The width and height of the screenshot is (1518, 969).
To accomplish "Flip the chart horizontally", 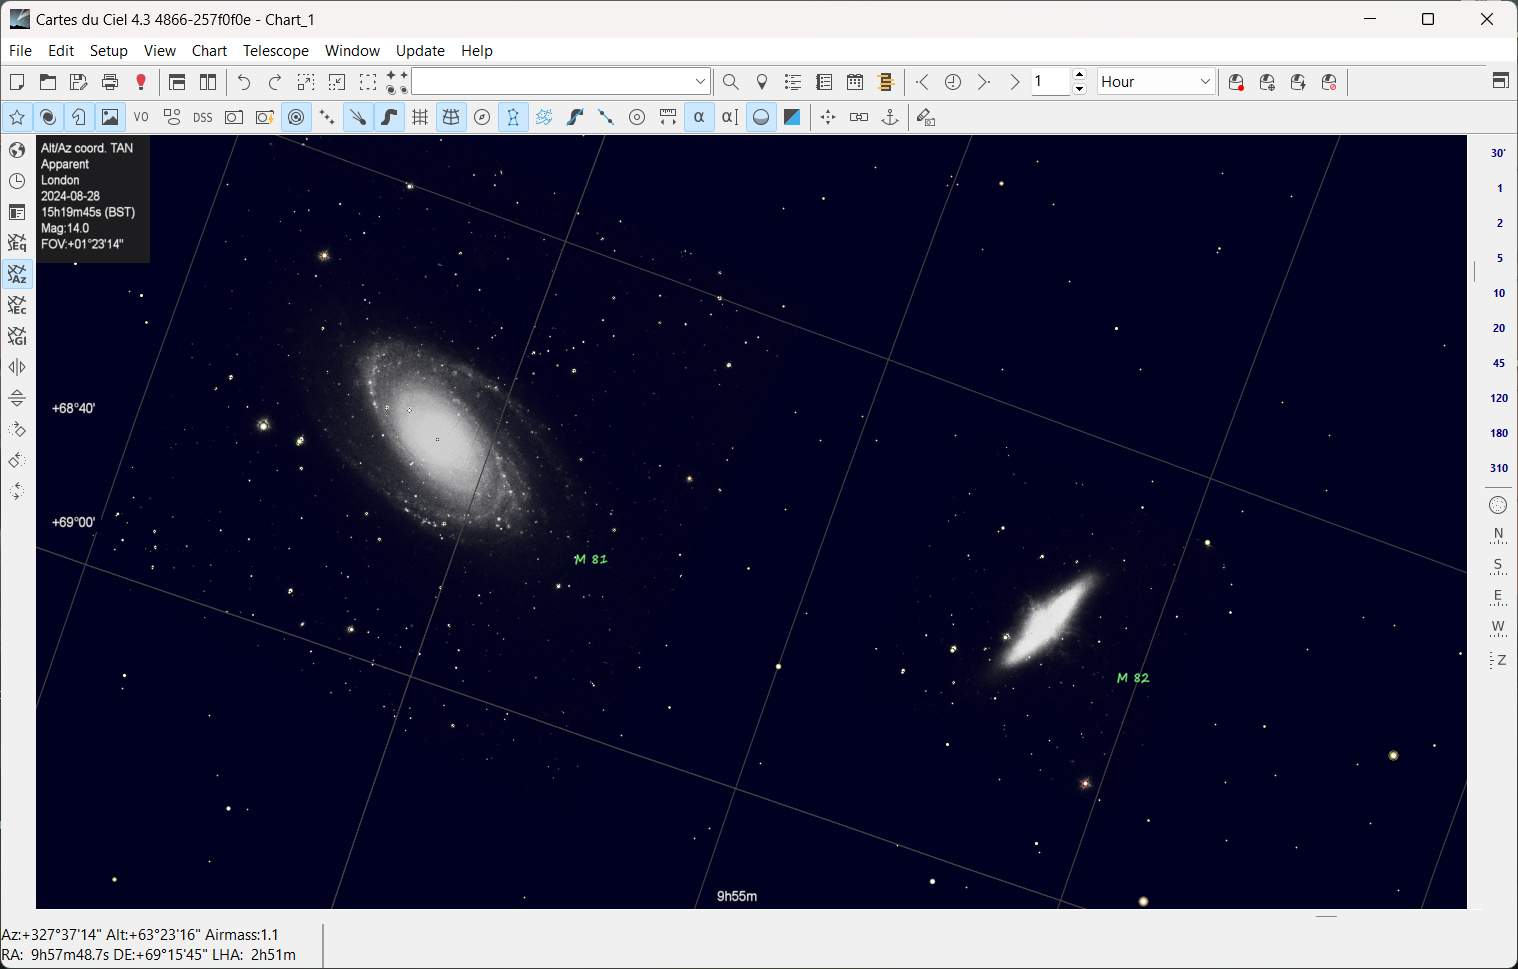I will click(x=17, y=367).
